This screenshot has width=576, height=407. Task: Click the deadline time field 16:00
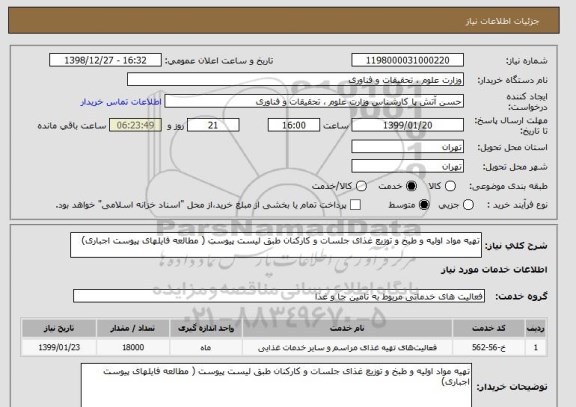[294, 125]
